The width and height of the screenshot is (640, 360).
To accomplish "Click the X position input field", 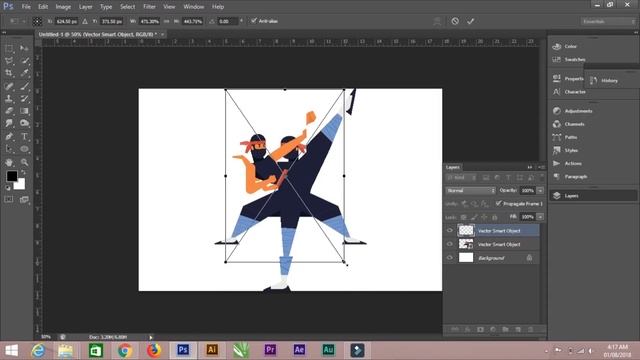I will click(x=67, y=21).
